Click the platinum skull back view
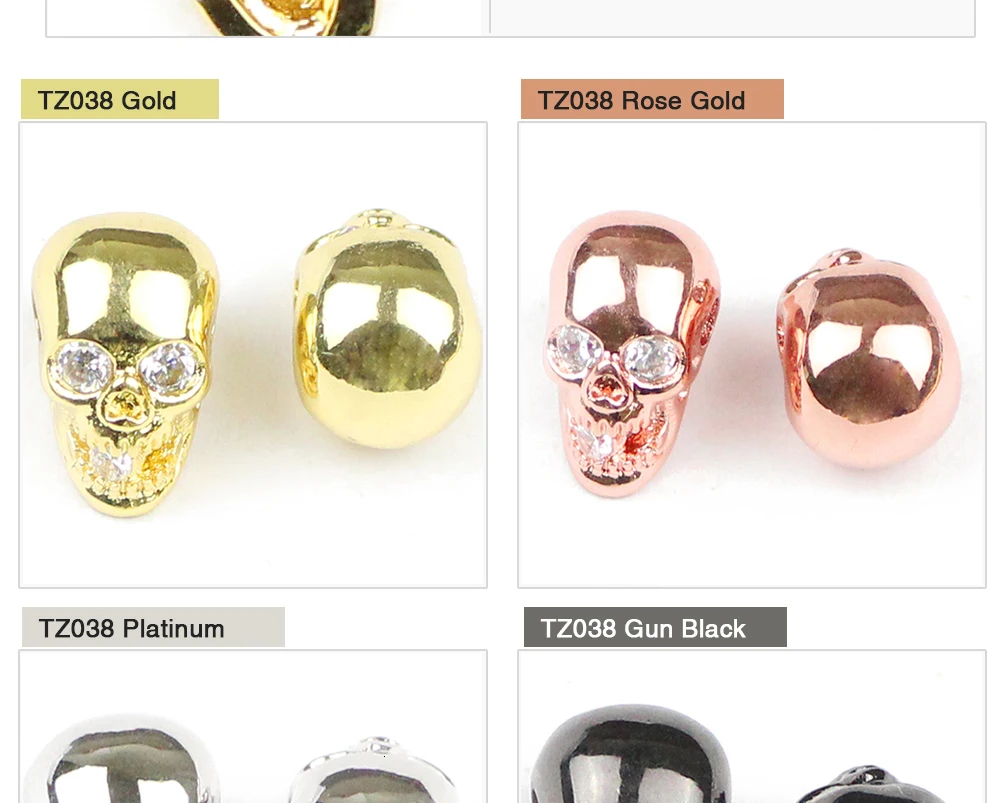 (x=373, y=770)
